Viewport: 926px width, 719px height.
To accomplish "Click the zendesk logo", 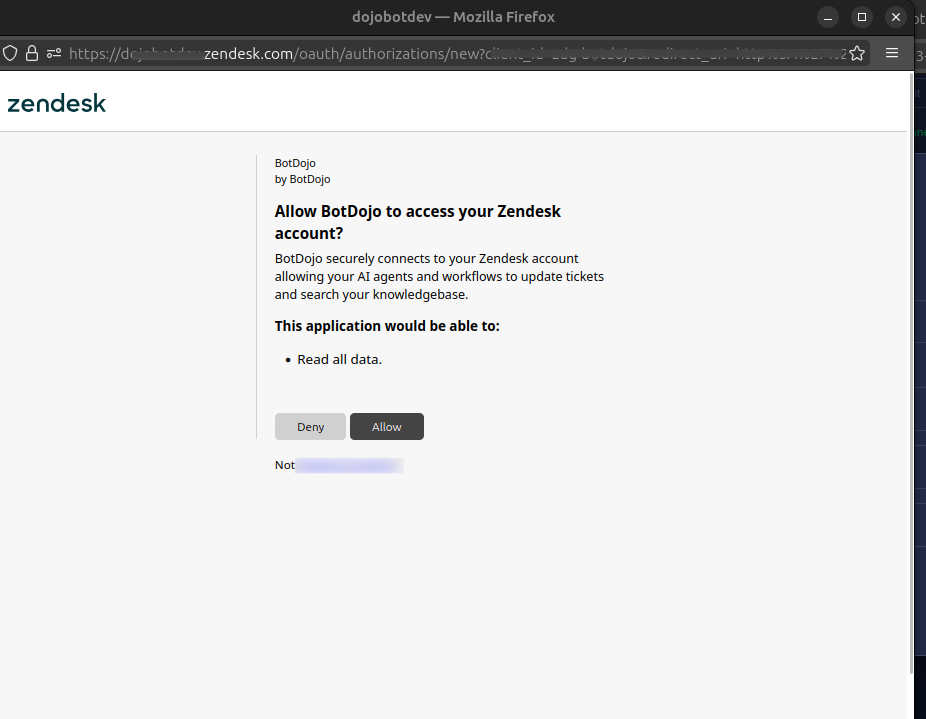I will (57, 103).
